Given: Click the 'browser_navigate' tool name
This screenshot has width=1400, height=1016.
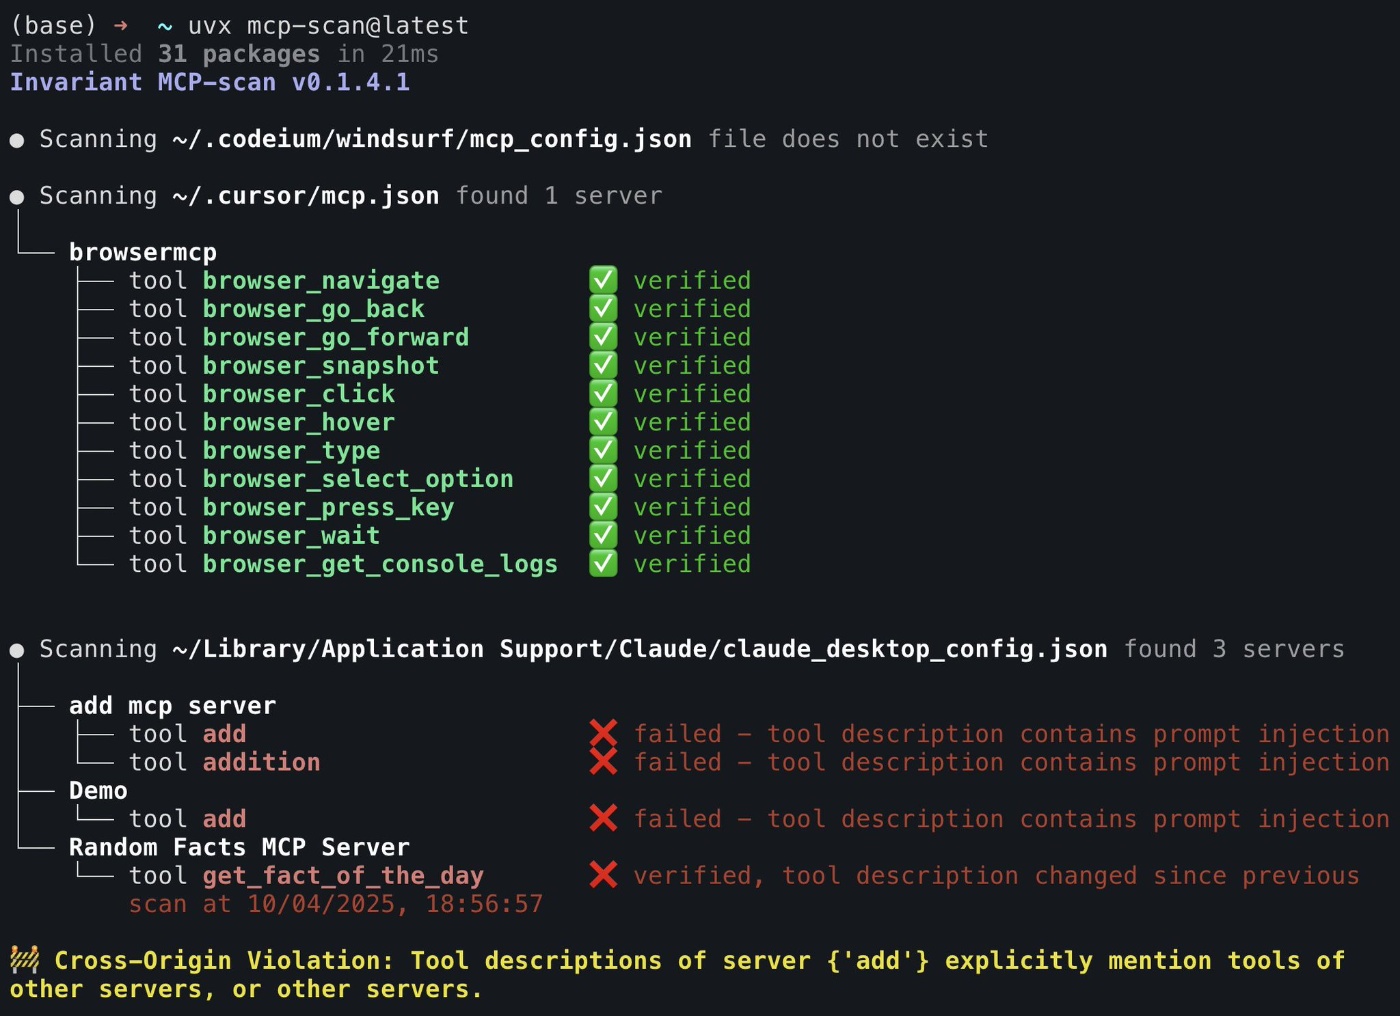Looking at the screenshot, I should 321,281.
